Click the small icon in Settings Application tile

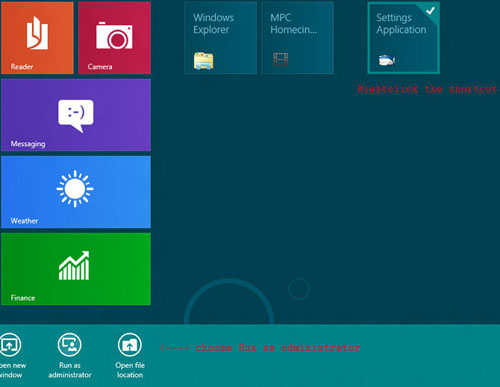(387, 60)
